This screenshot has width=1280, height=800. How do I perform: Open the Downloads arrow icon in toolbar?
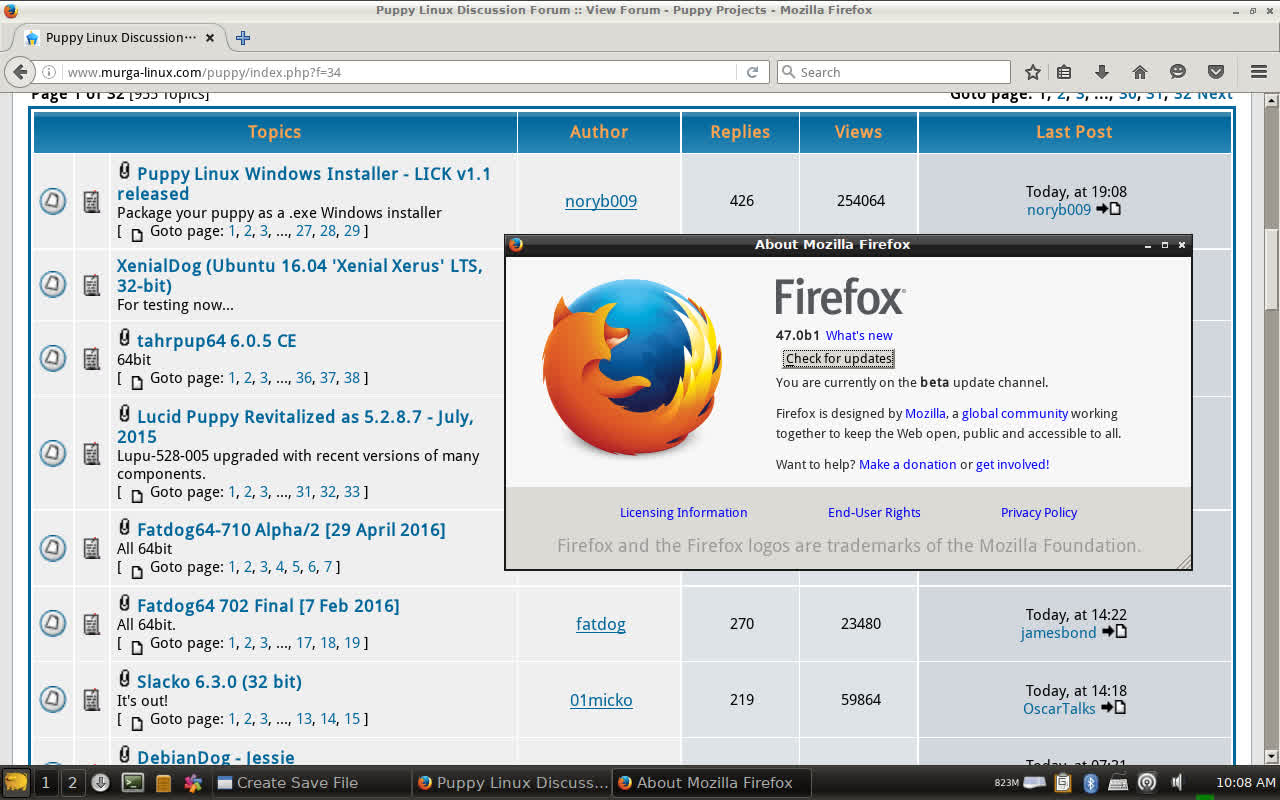1102,72
